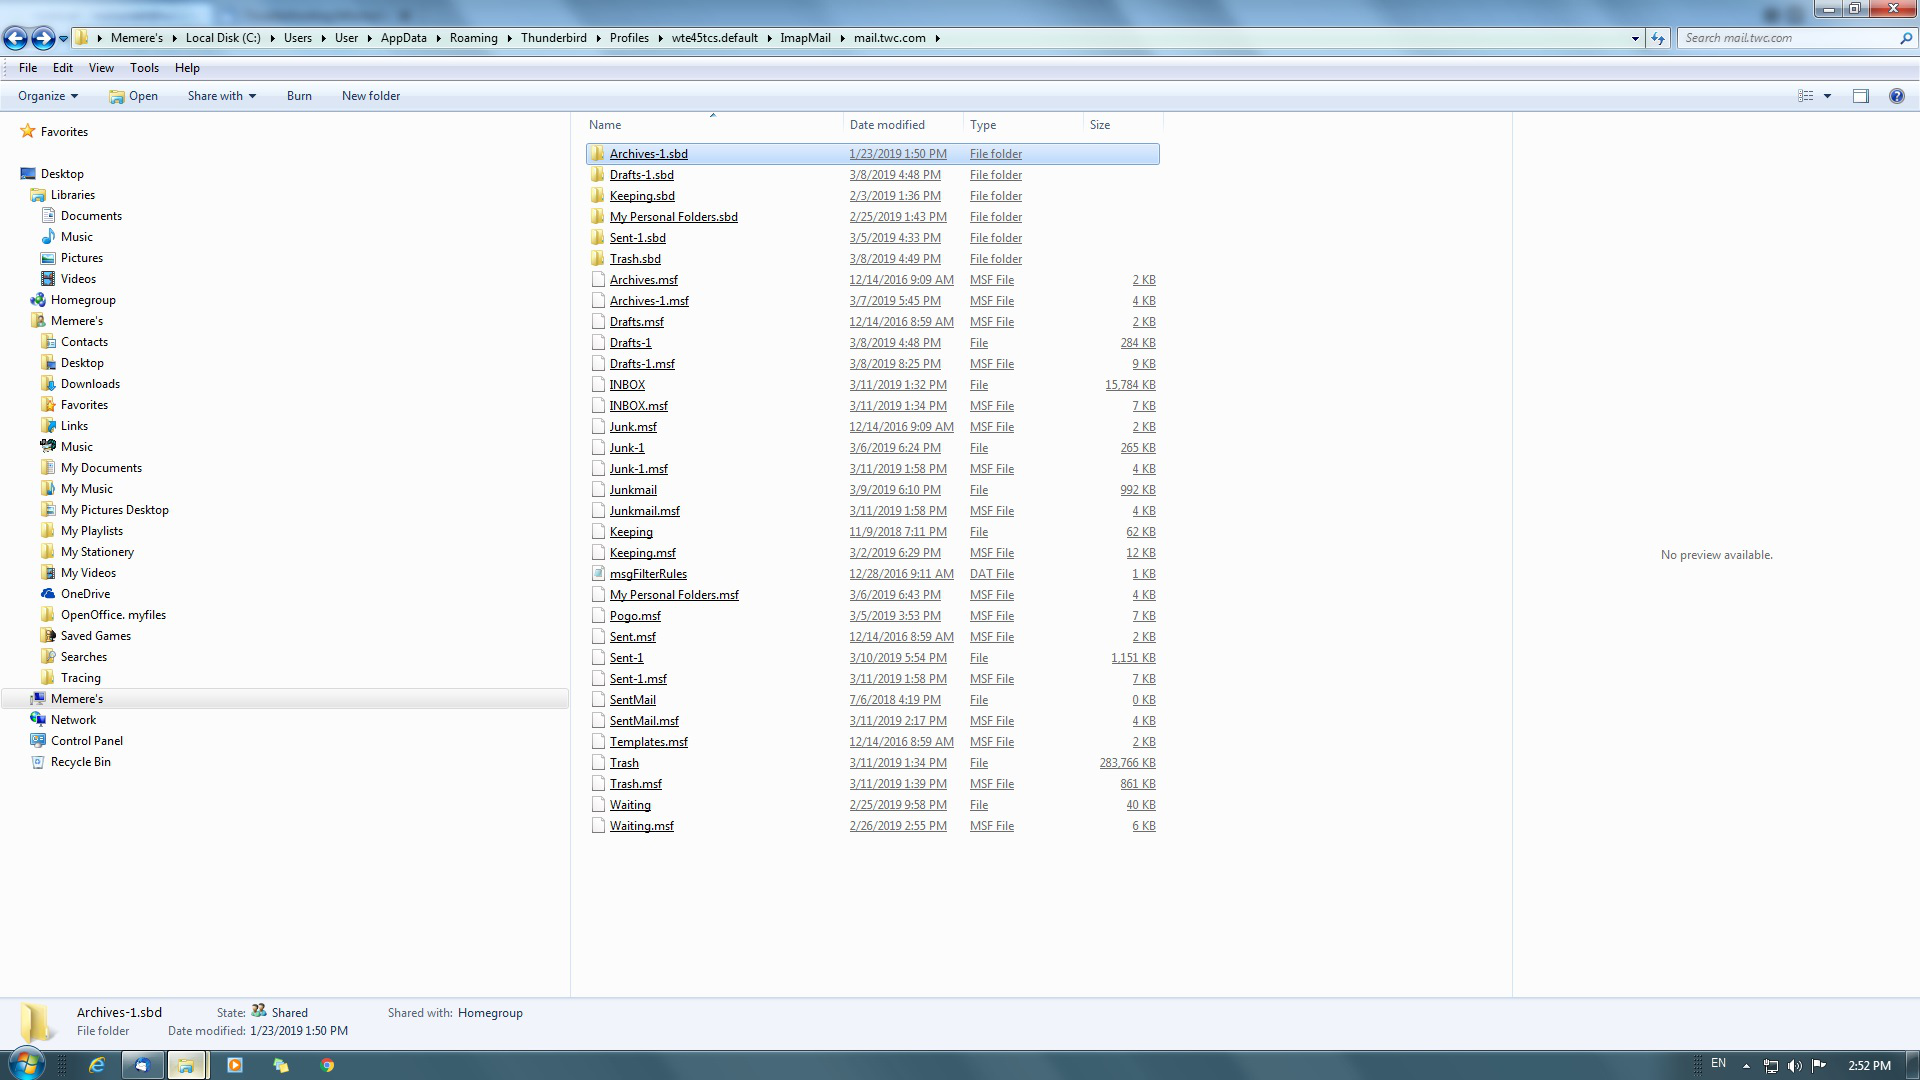Image resolution: width=1920 pixels, height=1080 pixels.
Task: Expand the Share with dropdown
Action: [221, 96]
